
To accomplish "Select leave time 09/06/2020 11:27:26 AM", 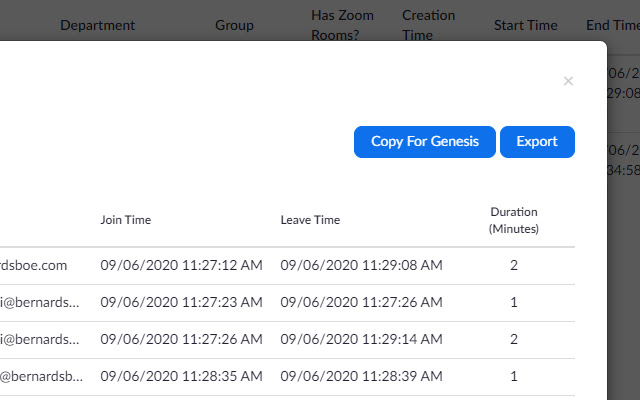I will coord(361,302).
